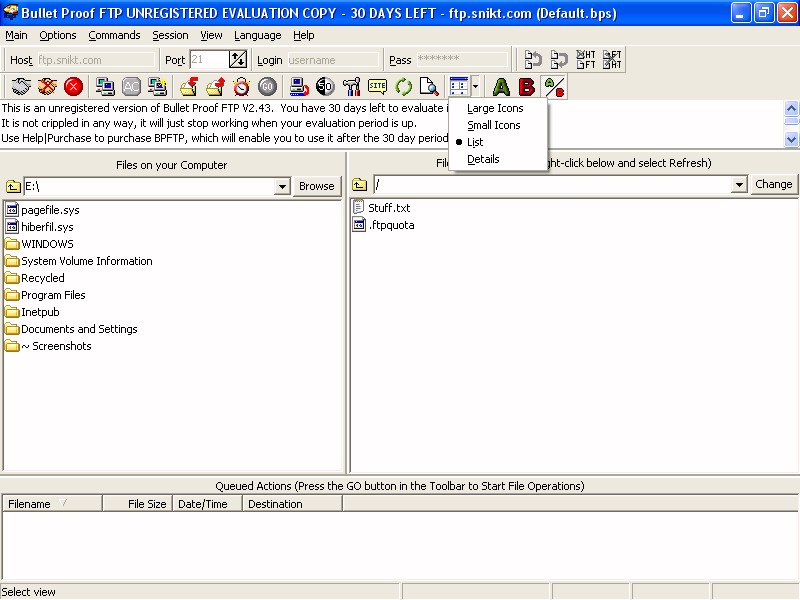Click the second file transfer arrows icon

[x=559, y=59]
